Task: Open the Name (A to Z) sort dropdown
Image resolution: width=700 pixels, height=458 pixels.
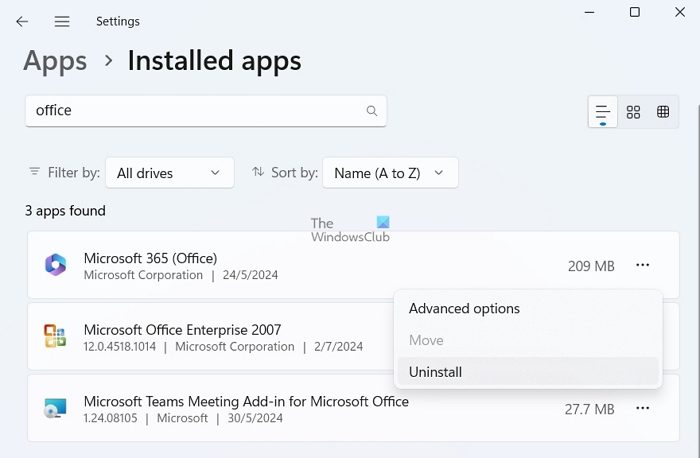Action: coord(390,173)
